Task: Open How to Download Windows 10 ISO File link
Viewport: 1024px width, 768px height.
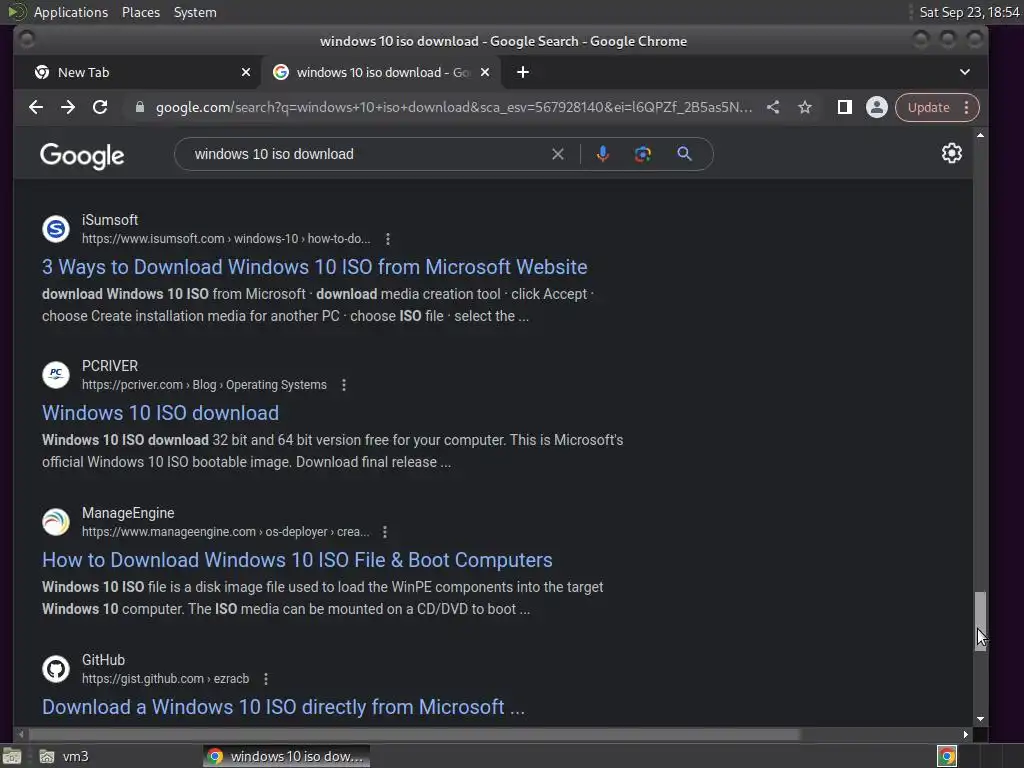Action: pos(297,560)
